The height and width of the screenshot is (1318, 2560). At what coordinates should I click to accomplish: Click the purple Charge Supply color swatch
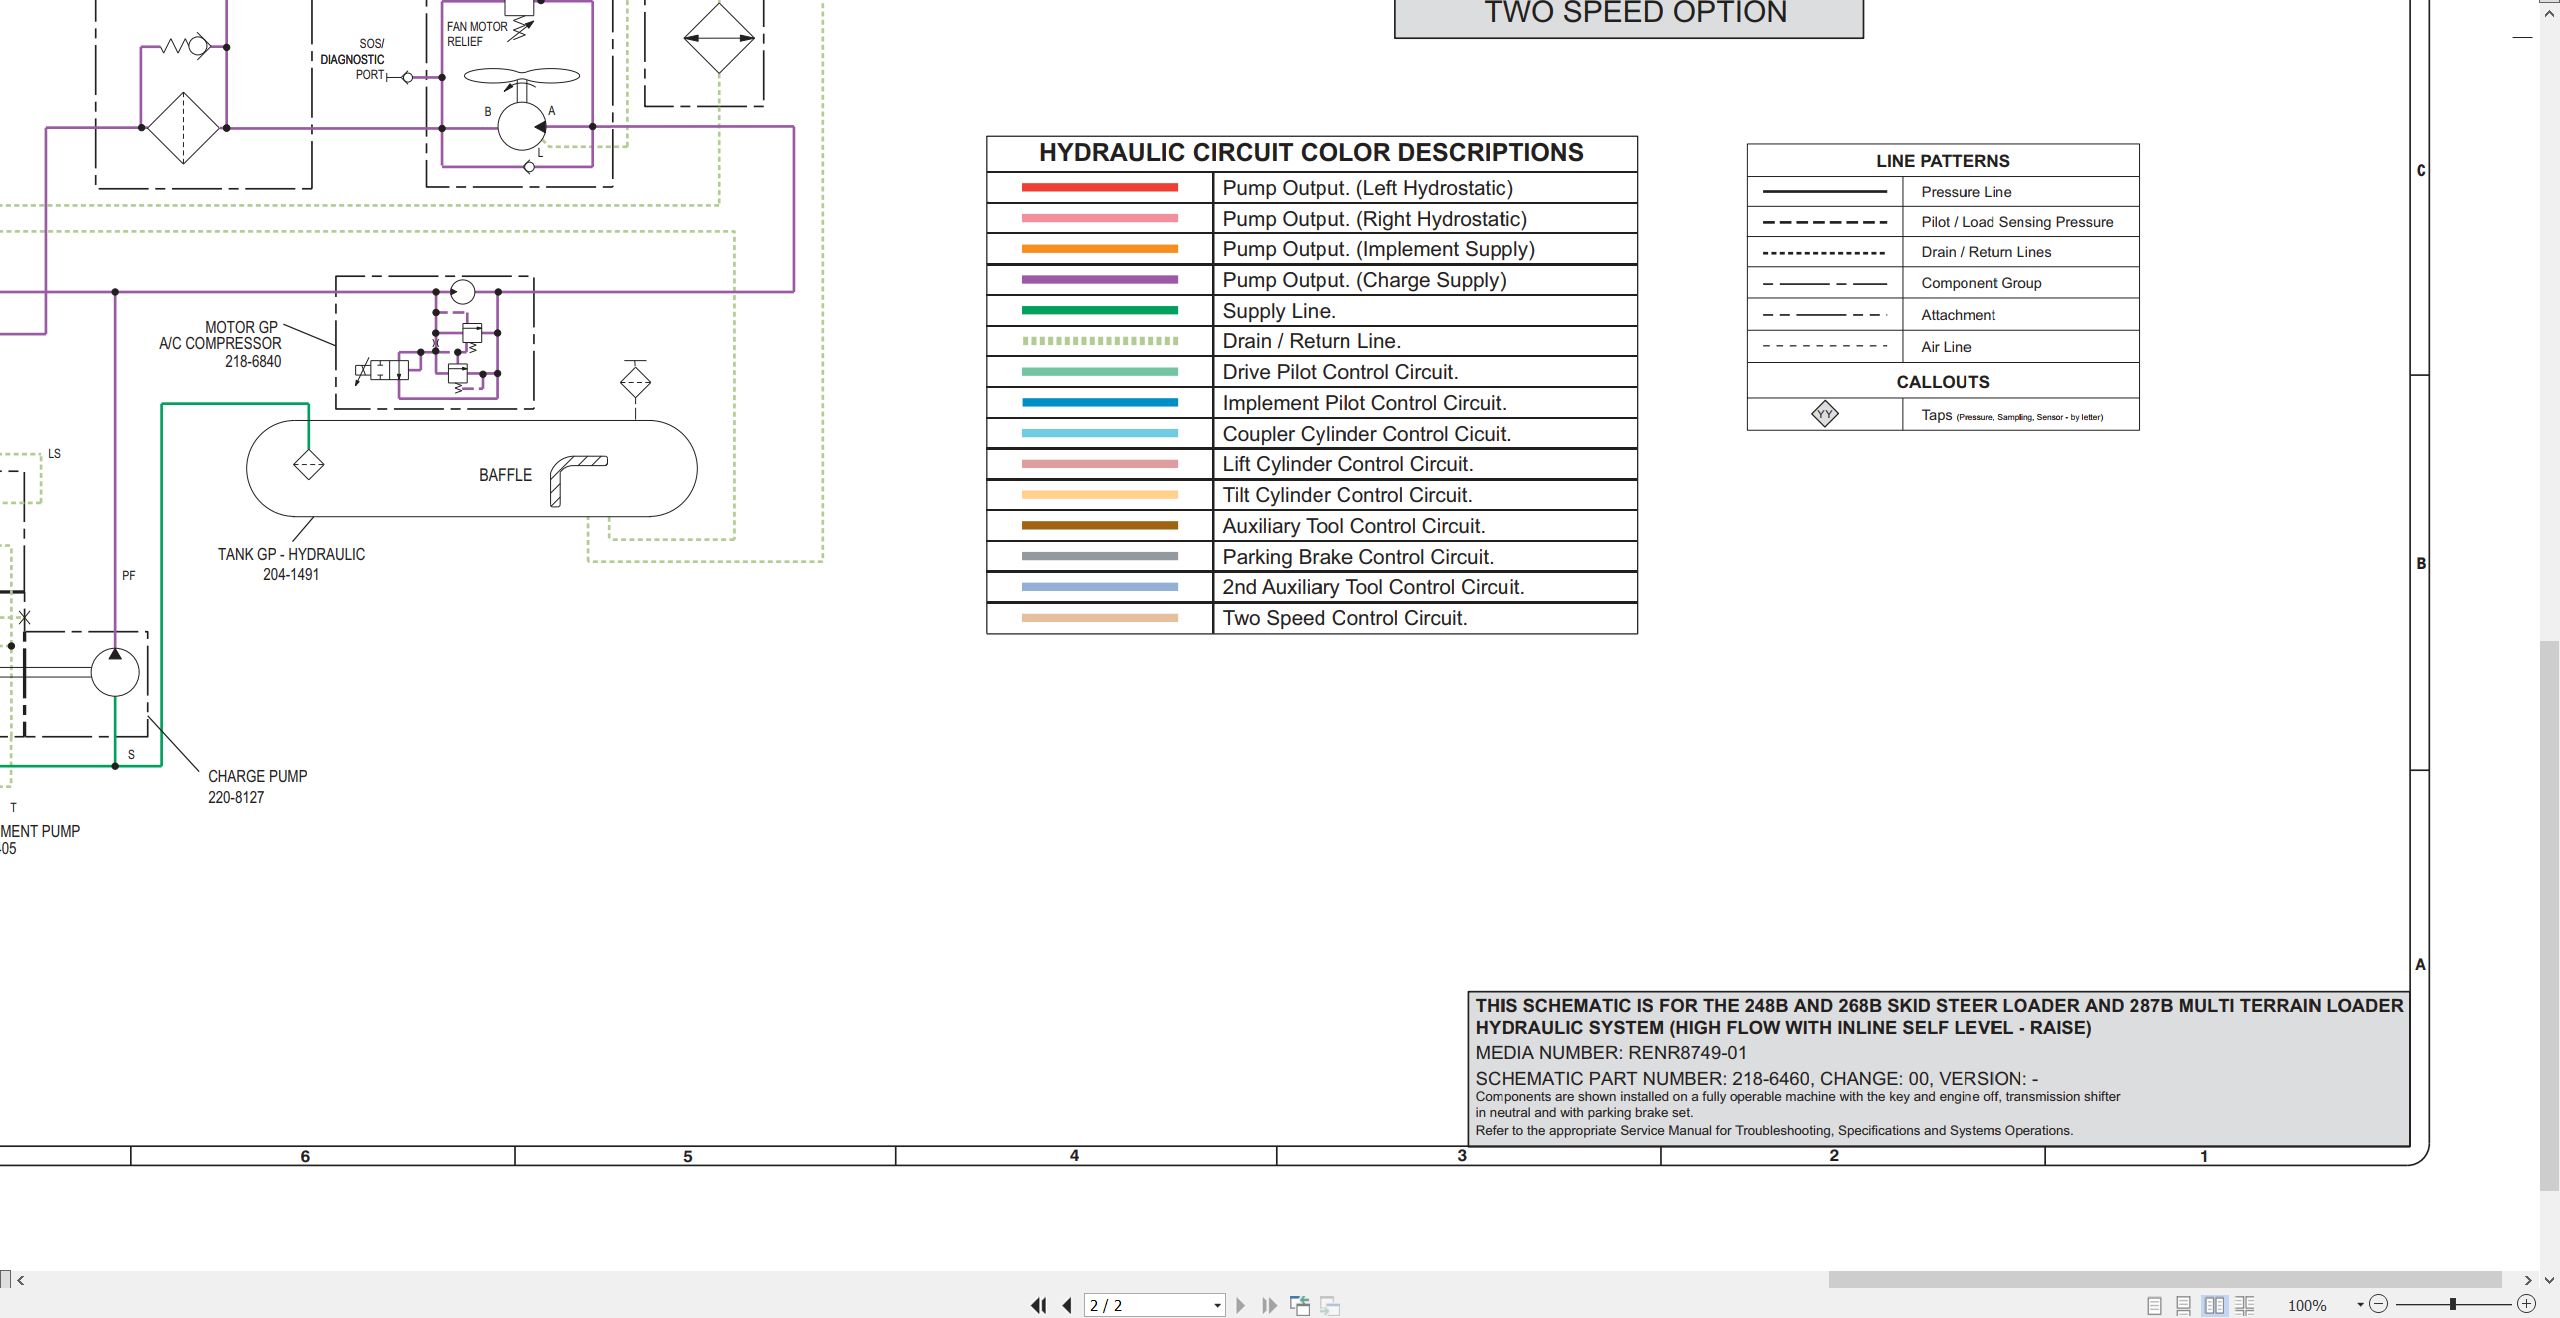click(x=1099, y=279)
